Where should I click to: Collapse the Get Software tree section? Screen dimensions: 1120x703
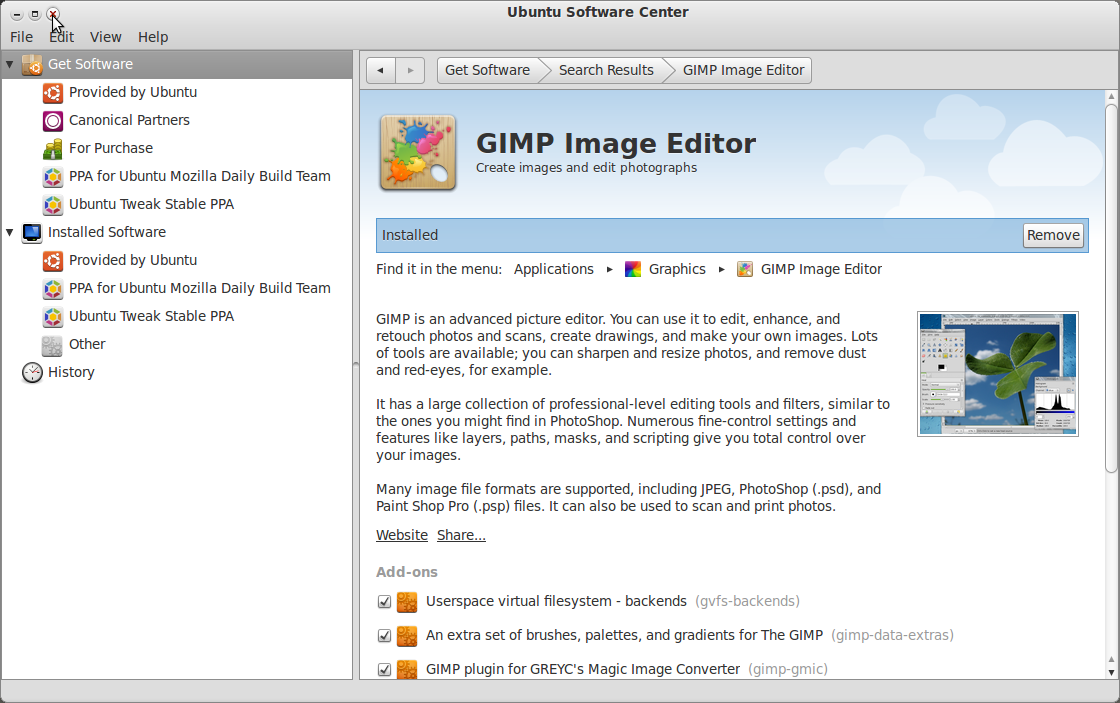pos(10,64)
